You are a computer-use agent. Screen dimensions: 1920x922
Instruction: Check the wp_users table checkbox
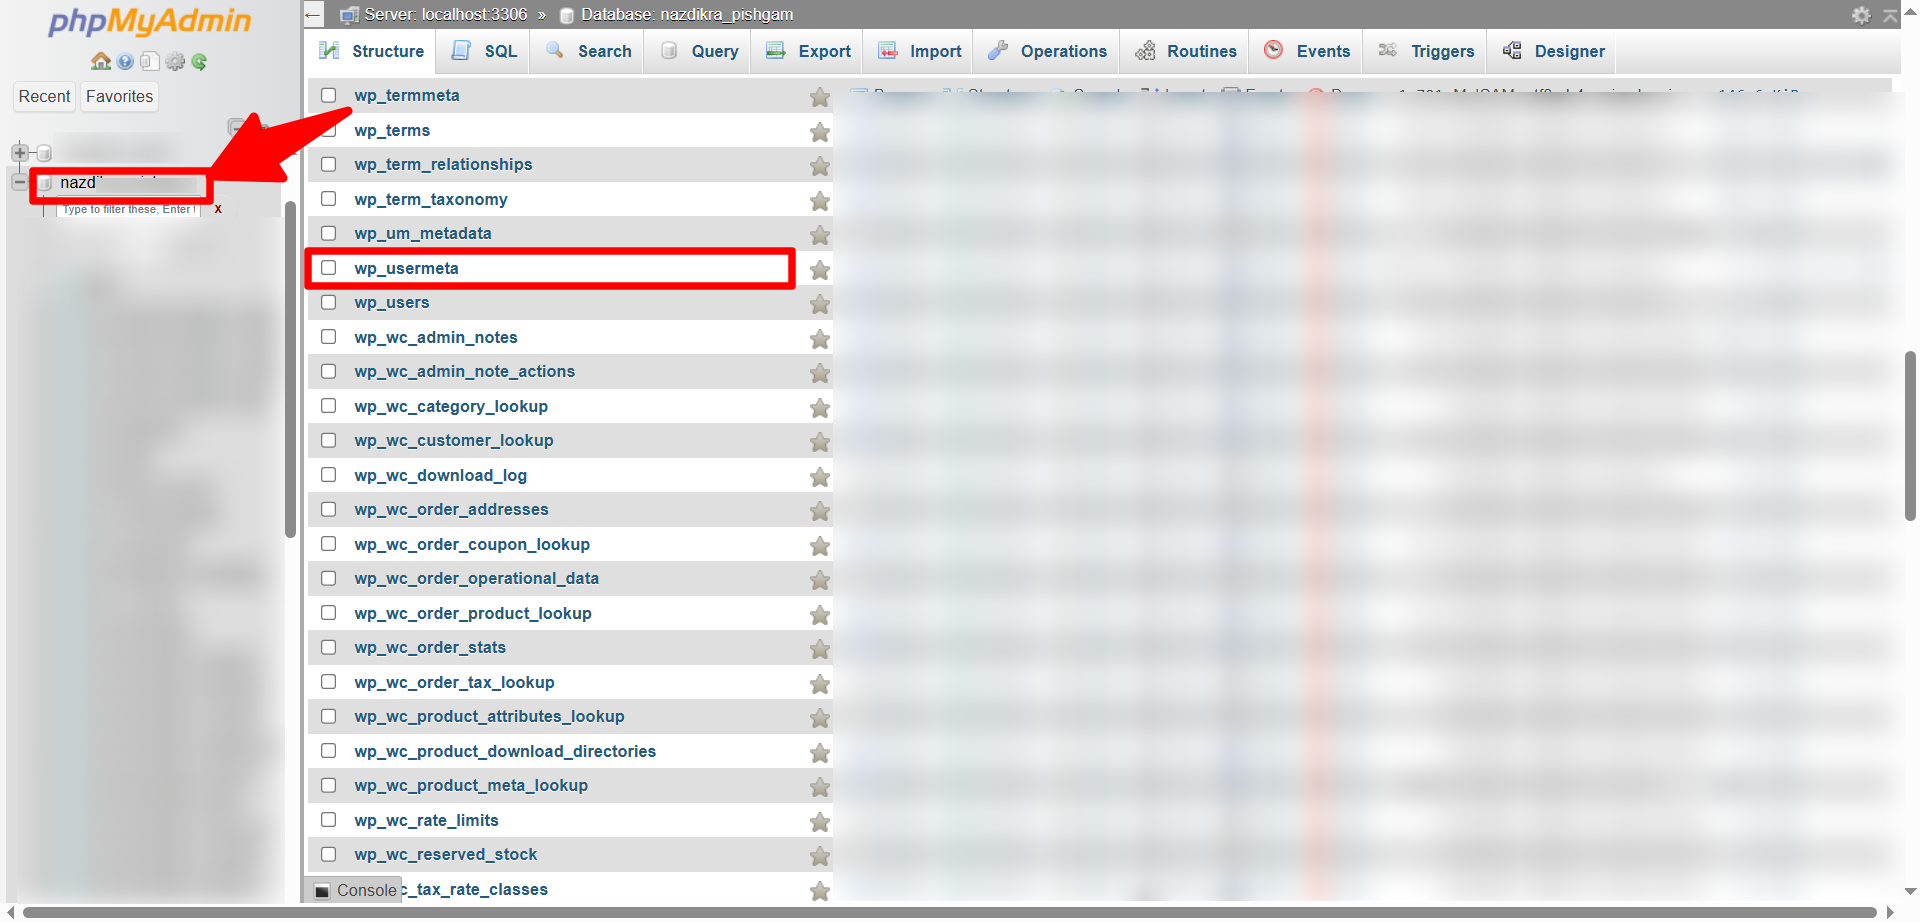(x=329, y=302)
